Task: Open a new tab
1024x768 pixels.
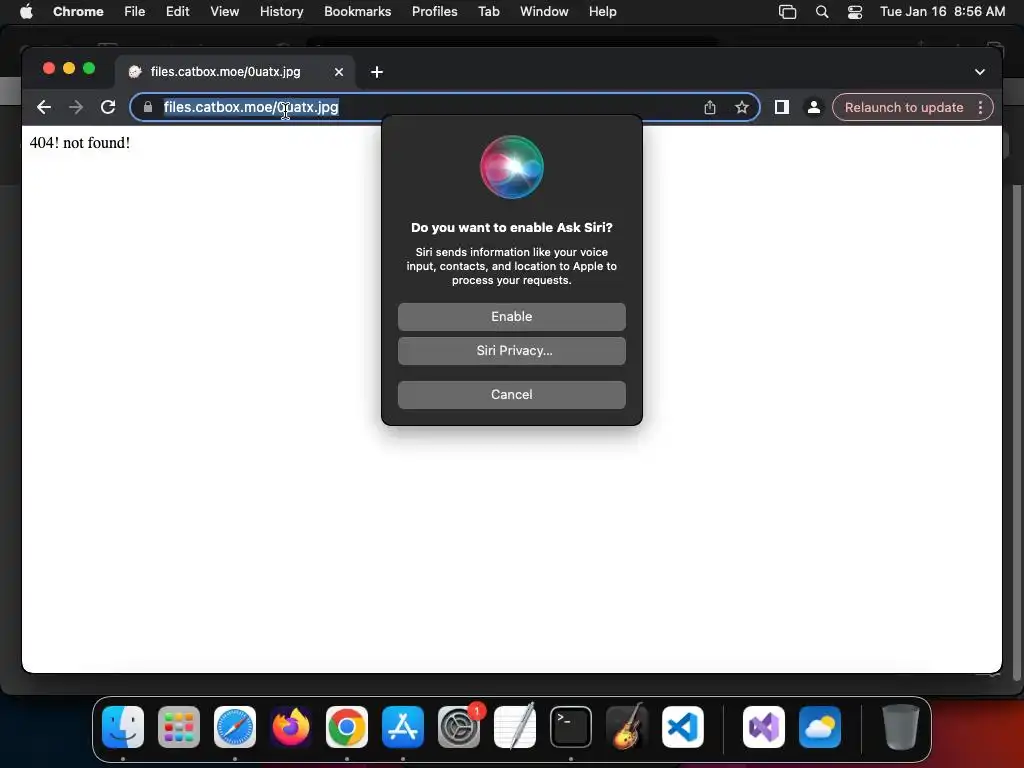Action: point(377,72)
